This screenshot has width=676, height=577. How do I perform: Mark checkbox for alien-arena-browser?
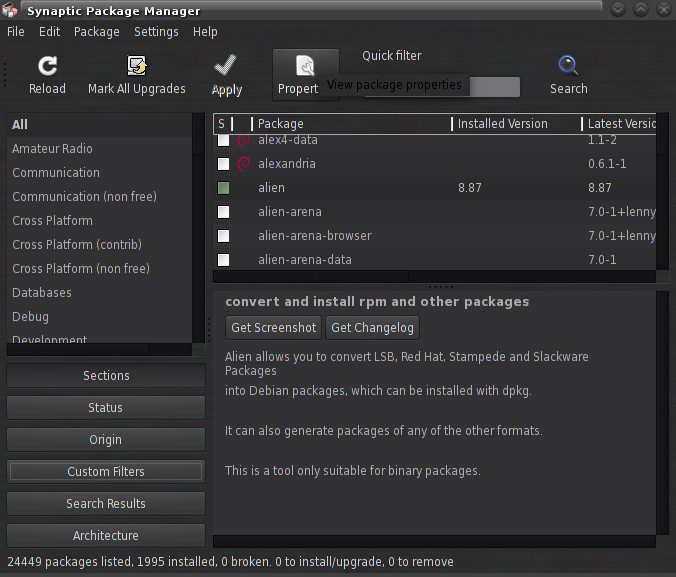pos(223,236)
